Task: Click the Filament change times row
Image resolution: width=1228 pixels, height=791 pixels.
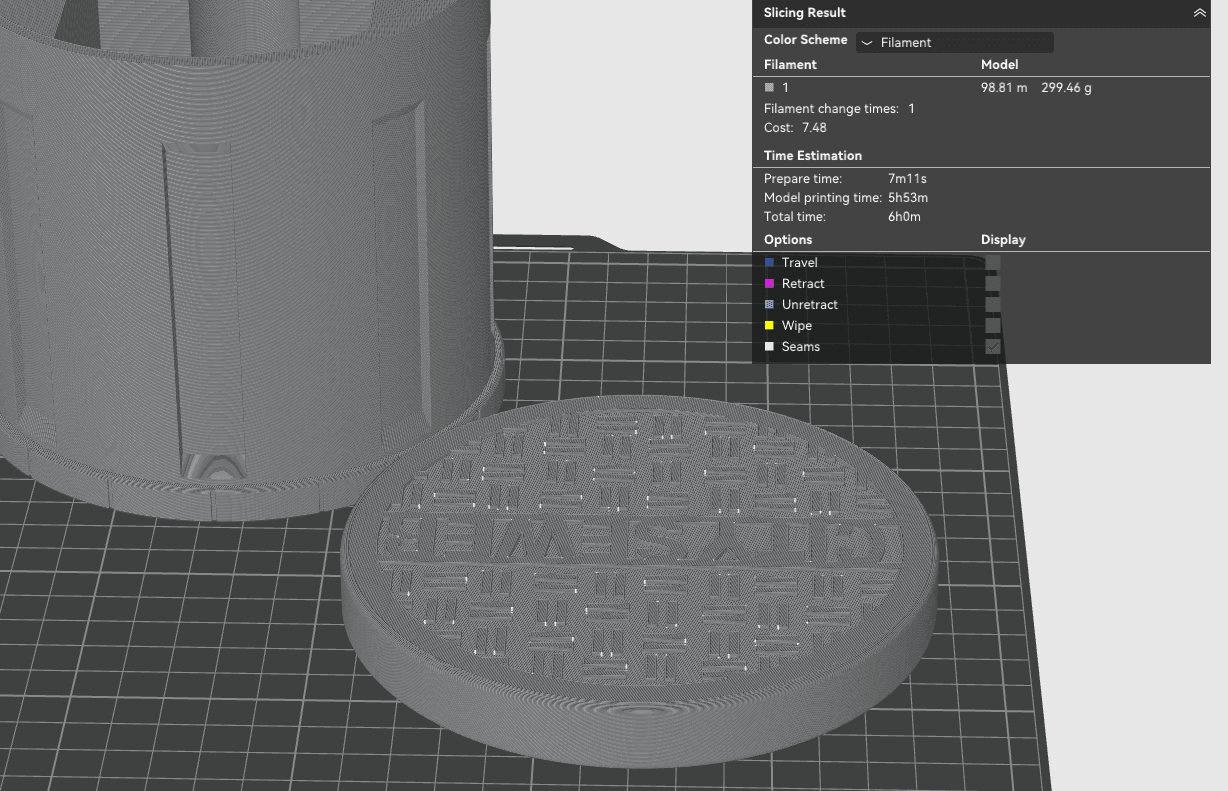Action: pyautogui.click(x=839, y=109)
